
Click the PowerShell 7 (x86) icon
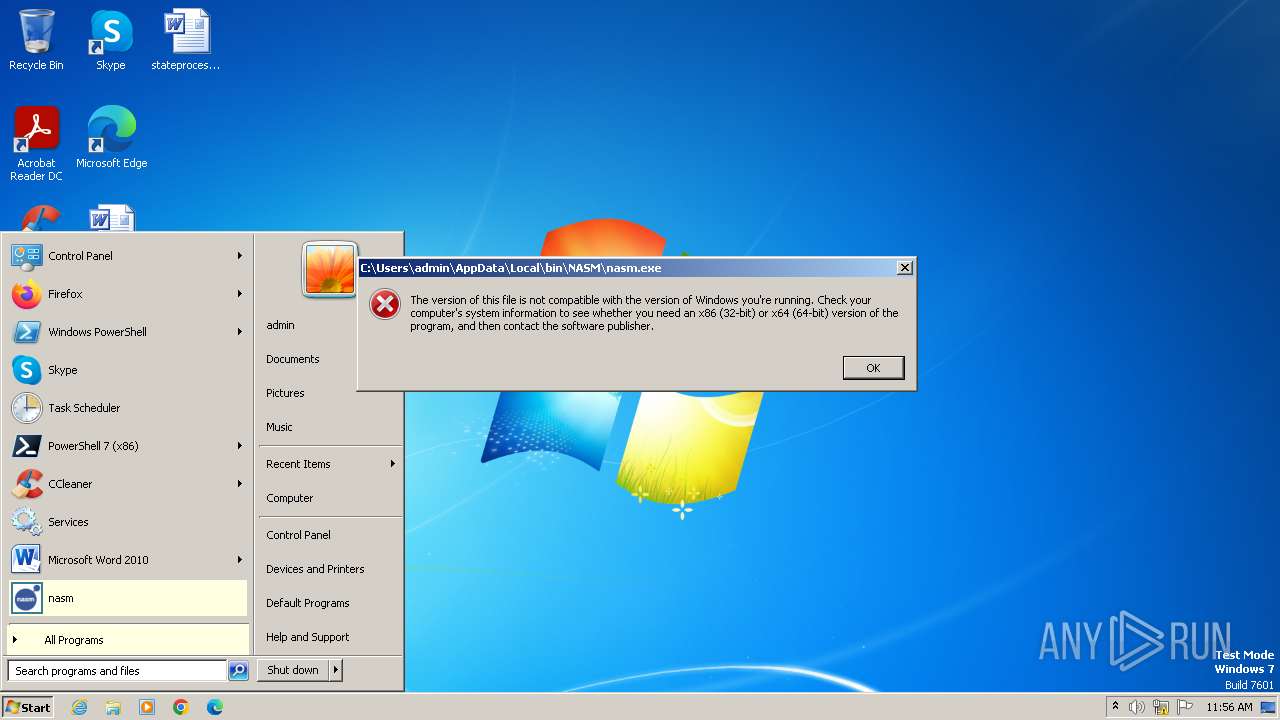[x=26, y=446]
